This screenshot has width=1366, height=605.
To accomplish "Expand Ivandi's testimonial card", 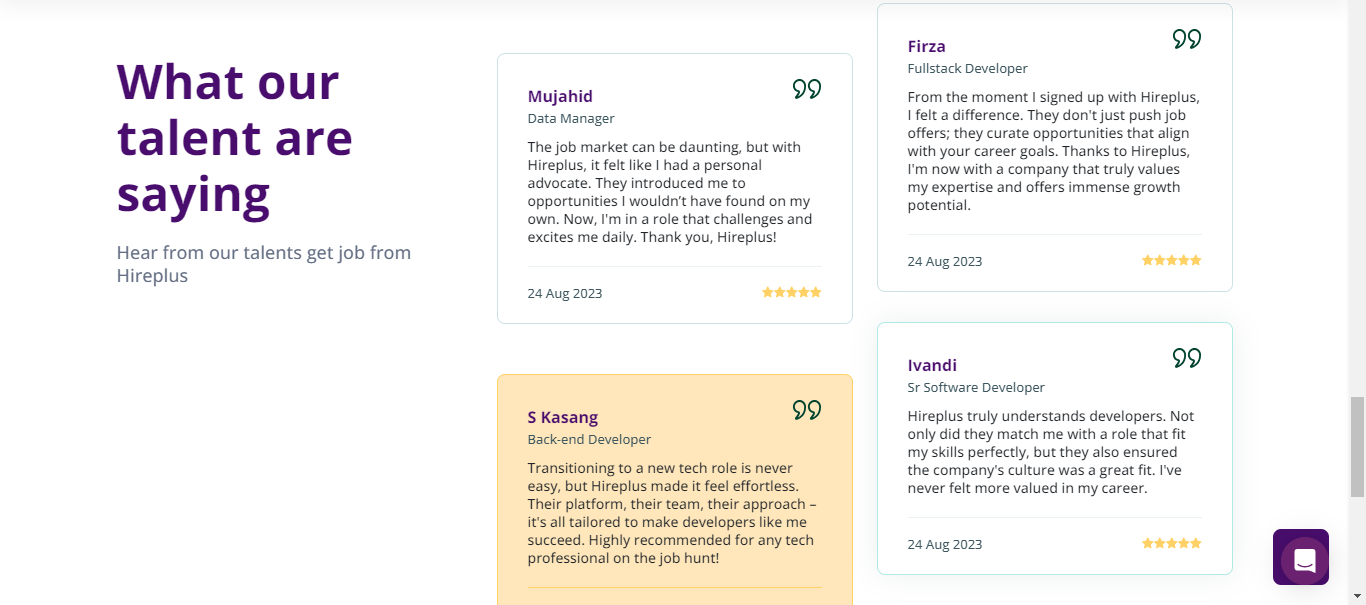I will tap(1054, 448).
